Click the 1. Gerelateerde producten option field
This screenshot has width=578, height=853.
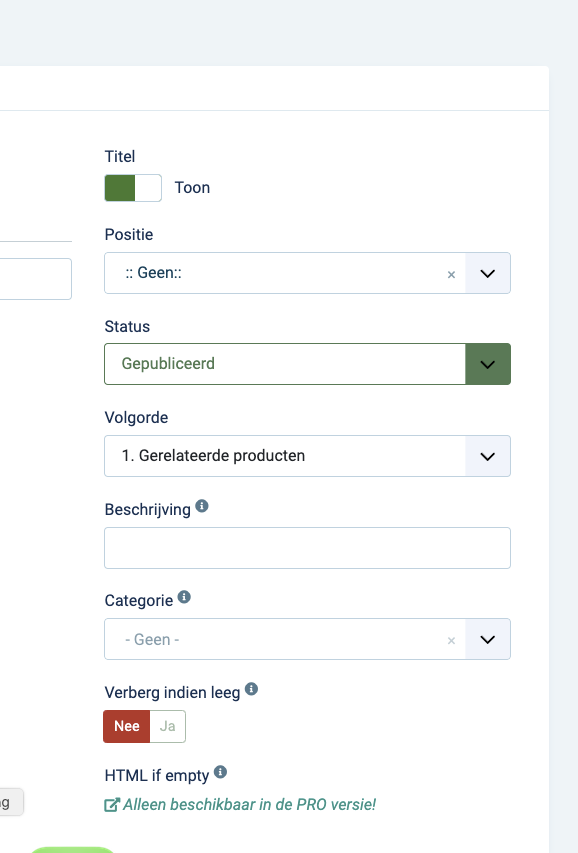[x=285, y=456]
